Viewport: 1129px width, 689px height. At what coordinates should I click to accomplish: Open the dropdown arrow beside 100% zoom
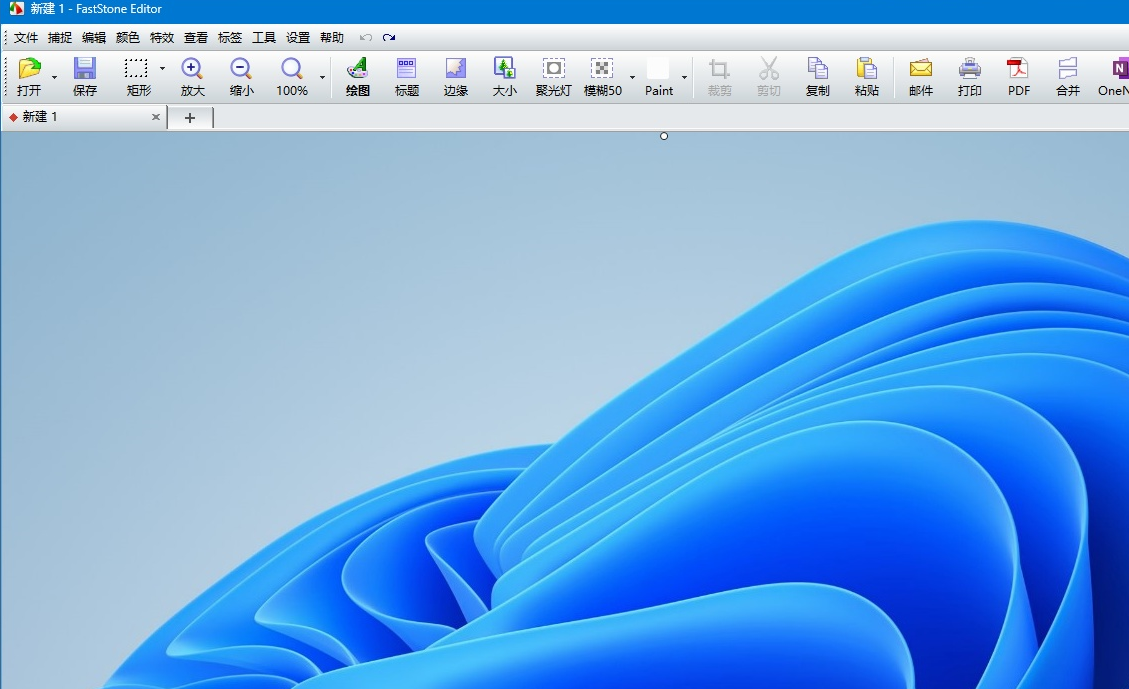pyautogui.click(x=322, y=77)
